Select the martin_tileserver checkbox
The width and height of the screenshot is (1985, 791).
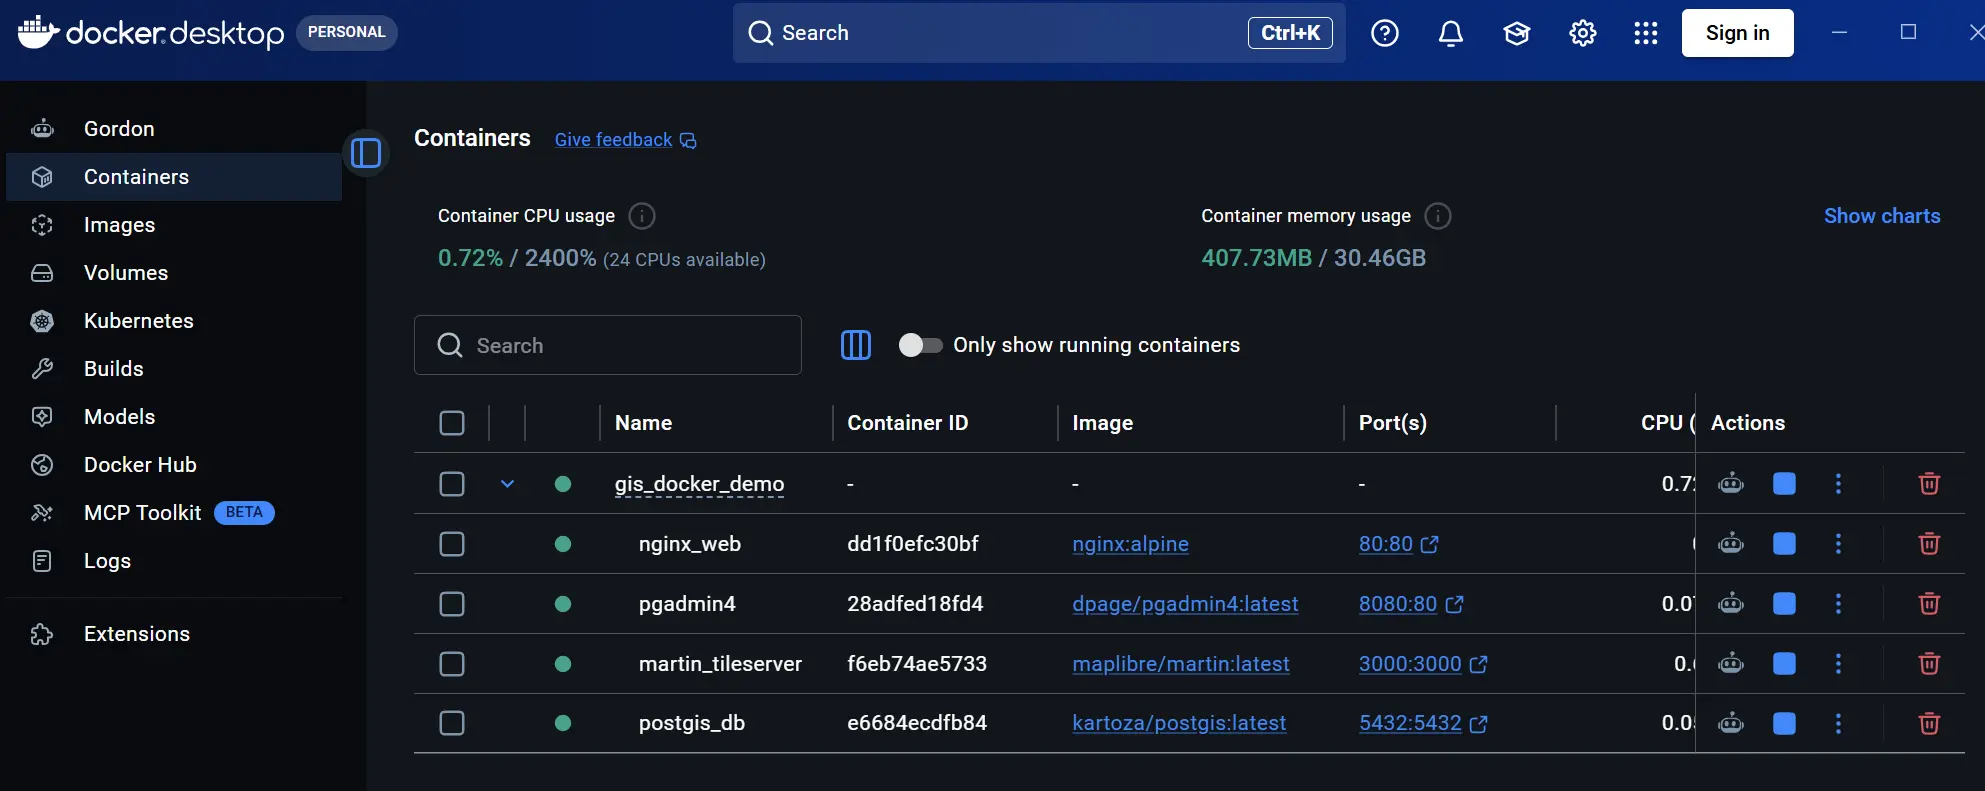[x=452, y=664]
